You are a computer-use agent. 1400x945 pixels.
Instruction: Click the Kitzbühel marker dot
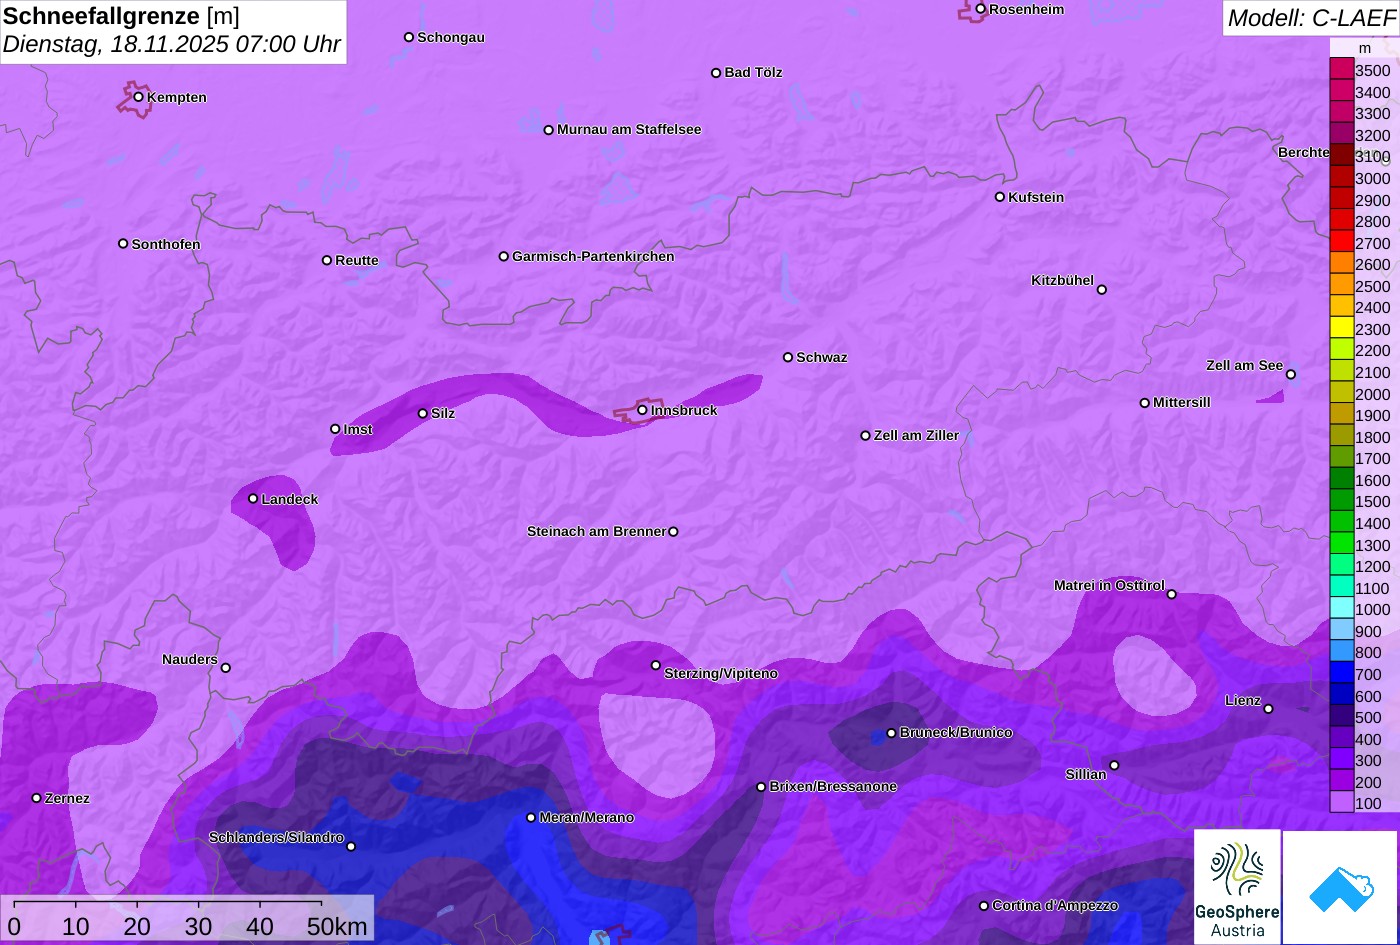tap(1101, 290)
